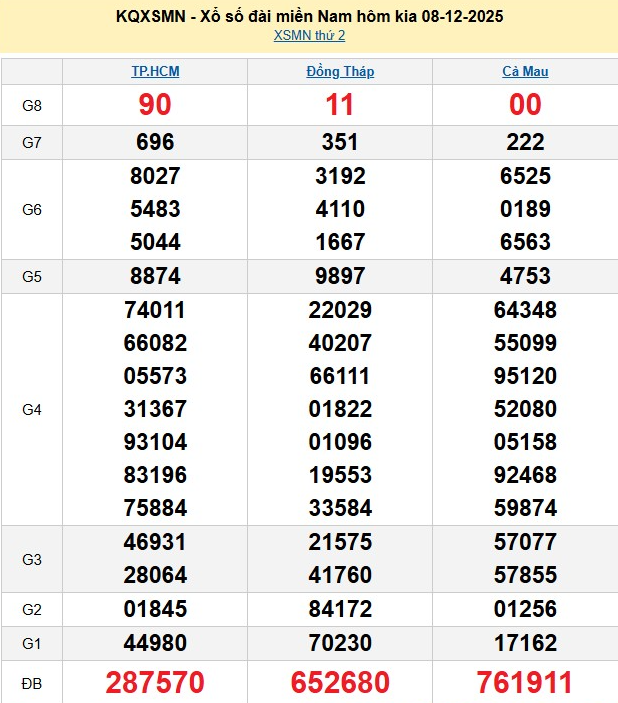
Task: Click the G3 number 57855
Action: [525, 575]
